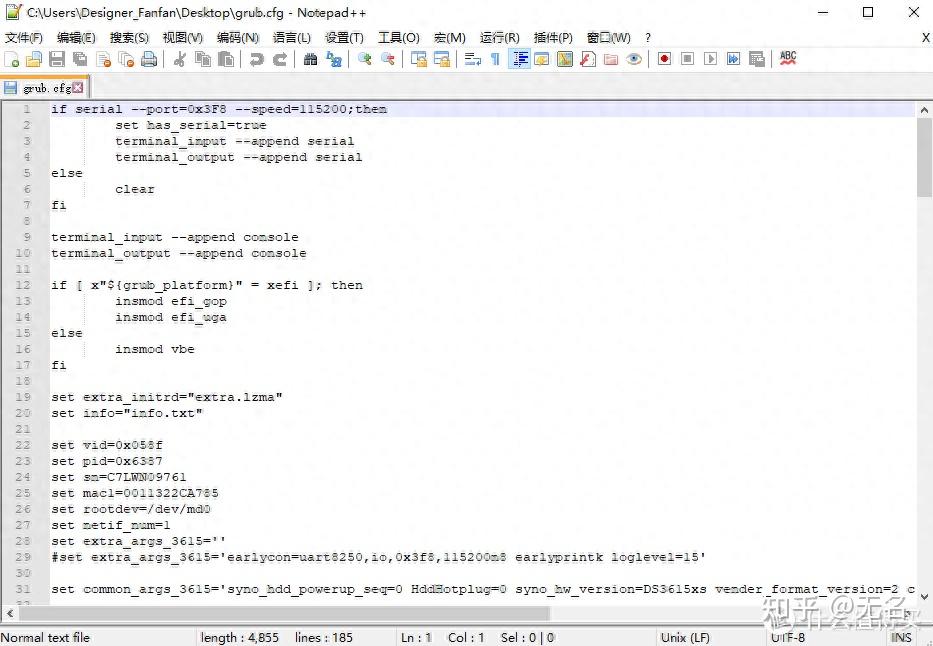Zoom out using the magnifier minus icon
The height and width of the screenshot is (646, 933).
(x=387, y=59)
